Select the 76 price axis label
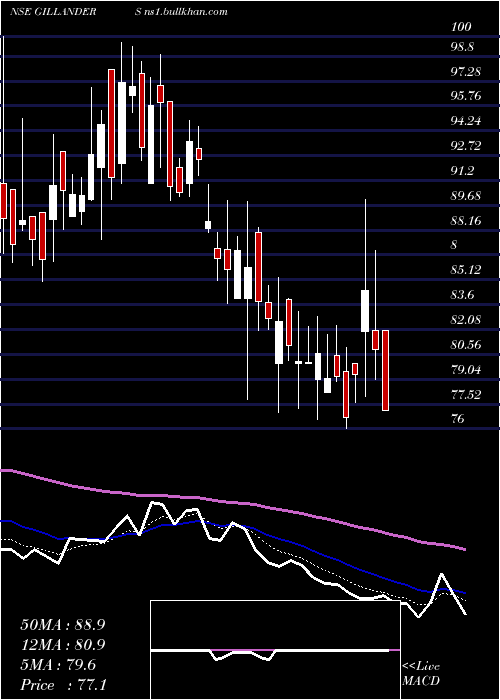The height and width of the screenshot is (700, 500). 458,419
